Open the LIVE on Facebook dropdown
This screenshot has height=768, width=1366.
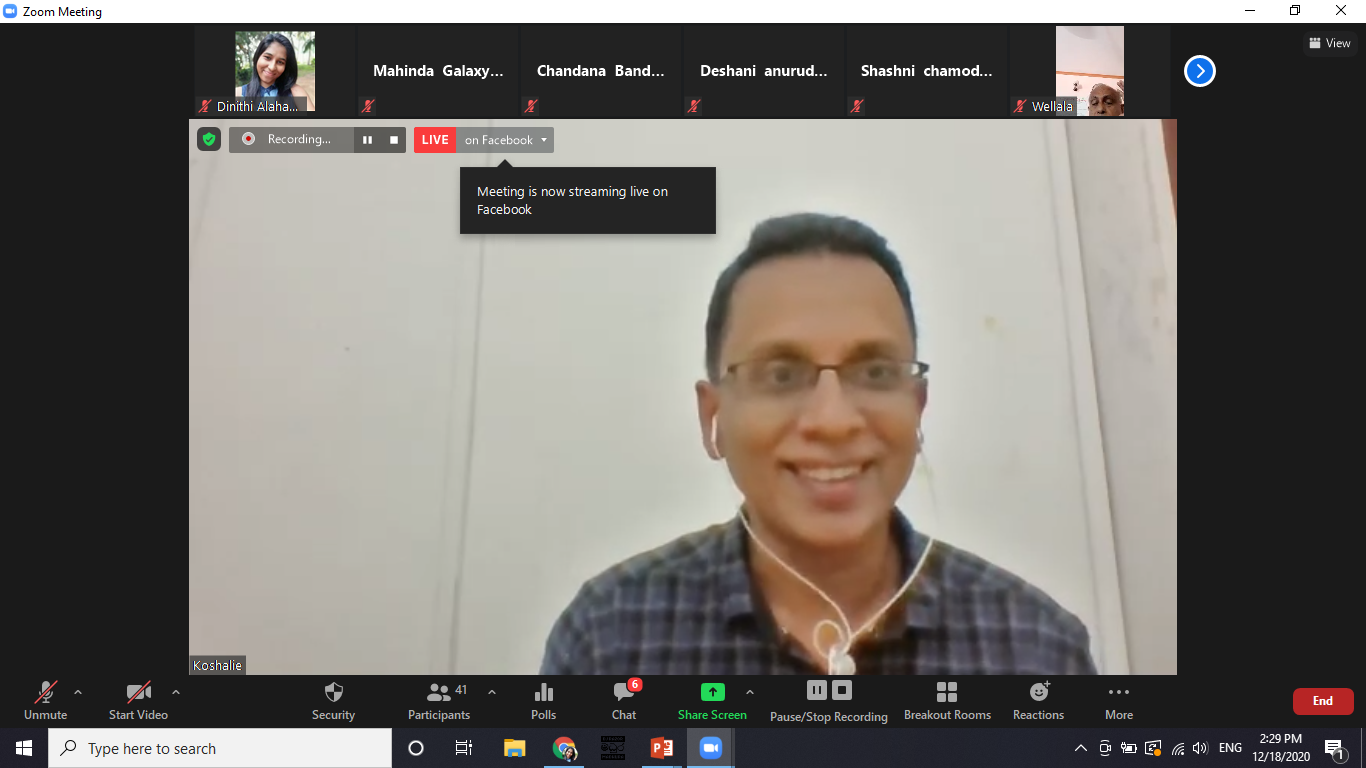[x=505, y=140]
